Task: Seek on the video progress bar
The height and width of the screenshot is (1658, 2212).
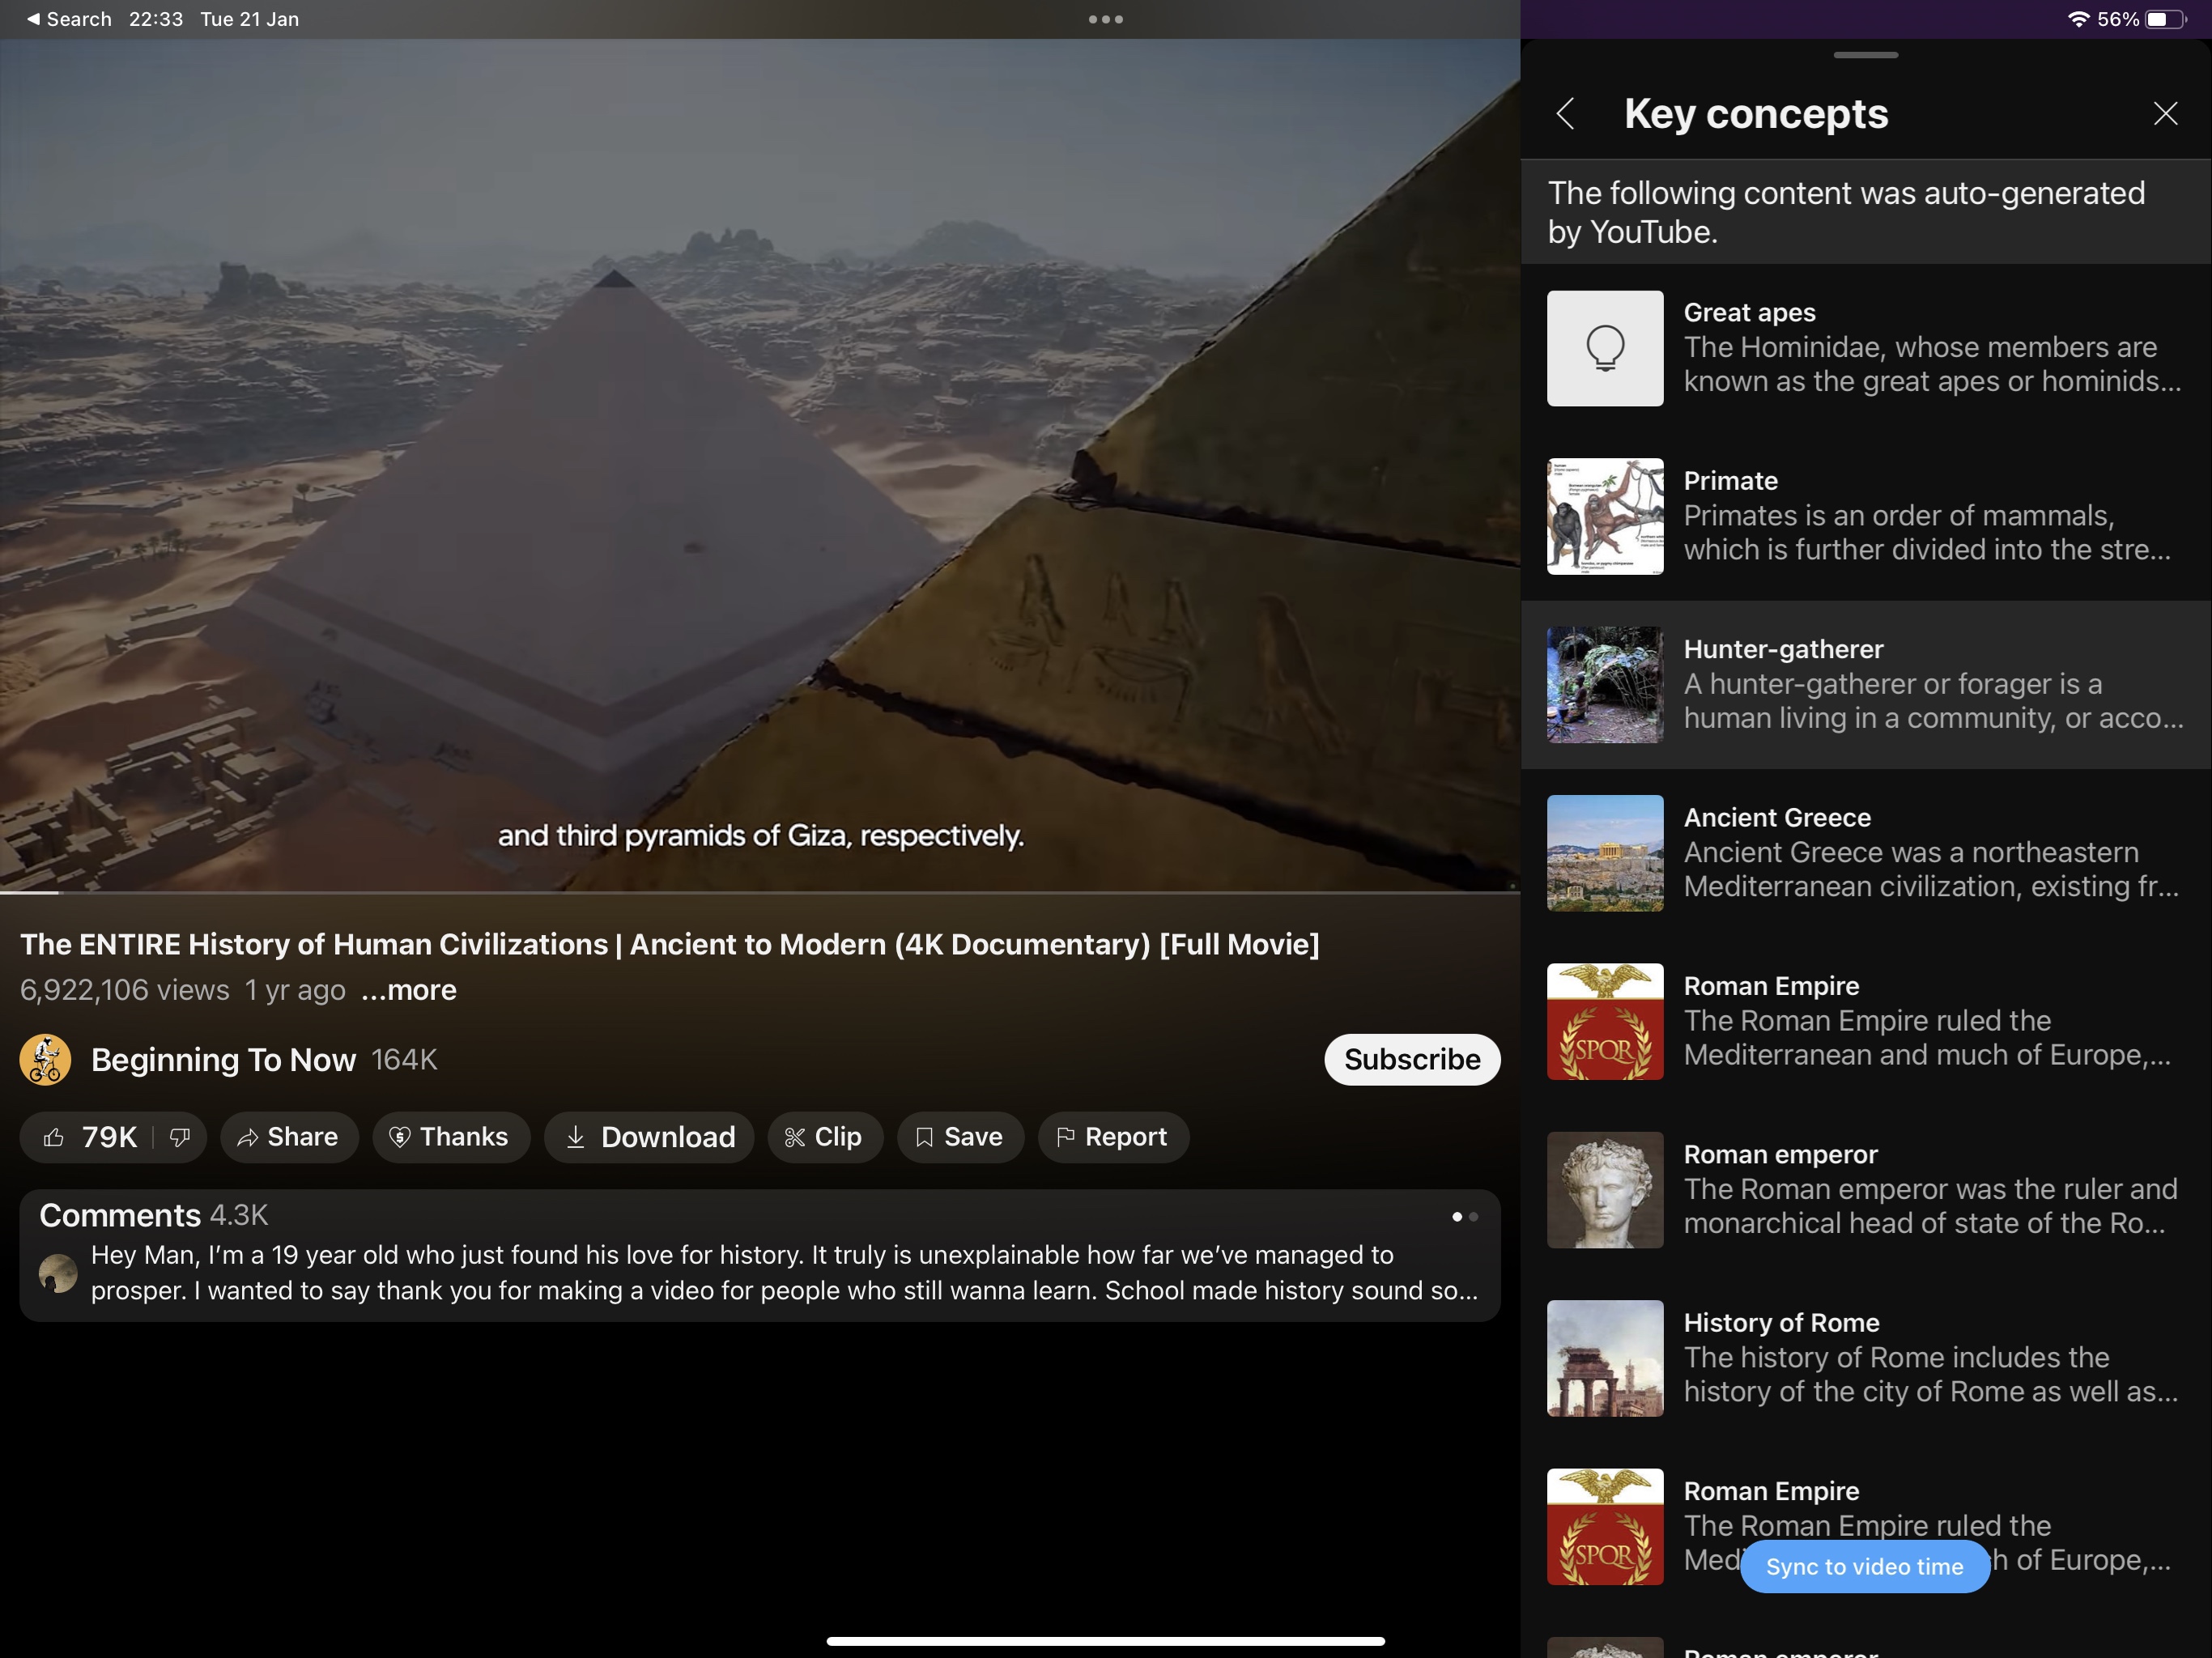Action: tap(760, 891)
